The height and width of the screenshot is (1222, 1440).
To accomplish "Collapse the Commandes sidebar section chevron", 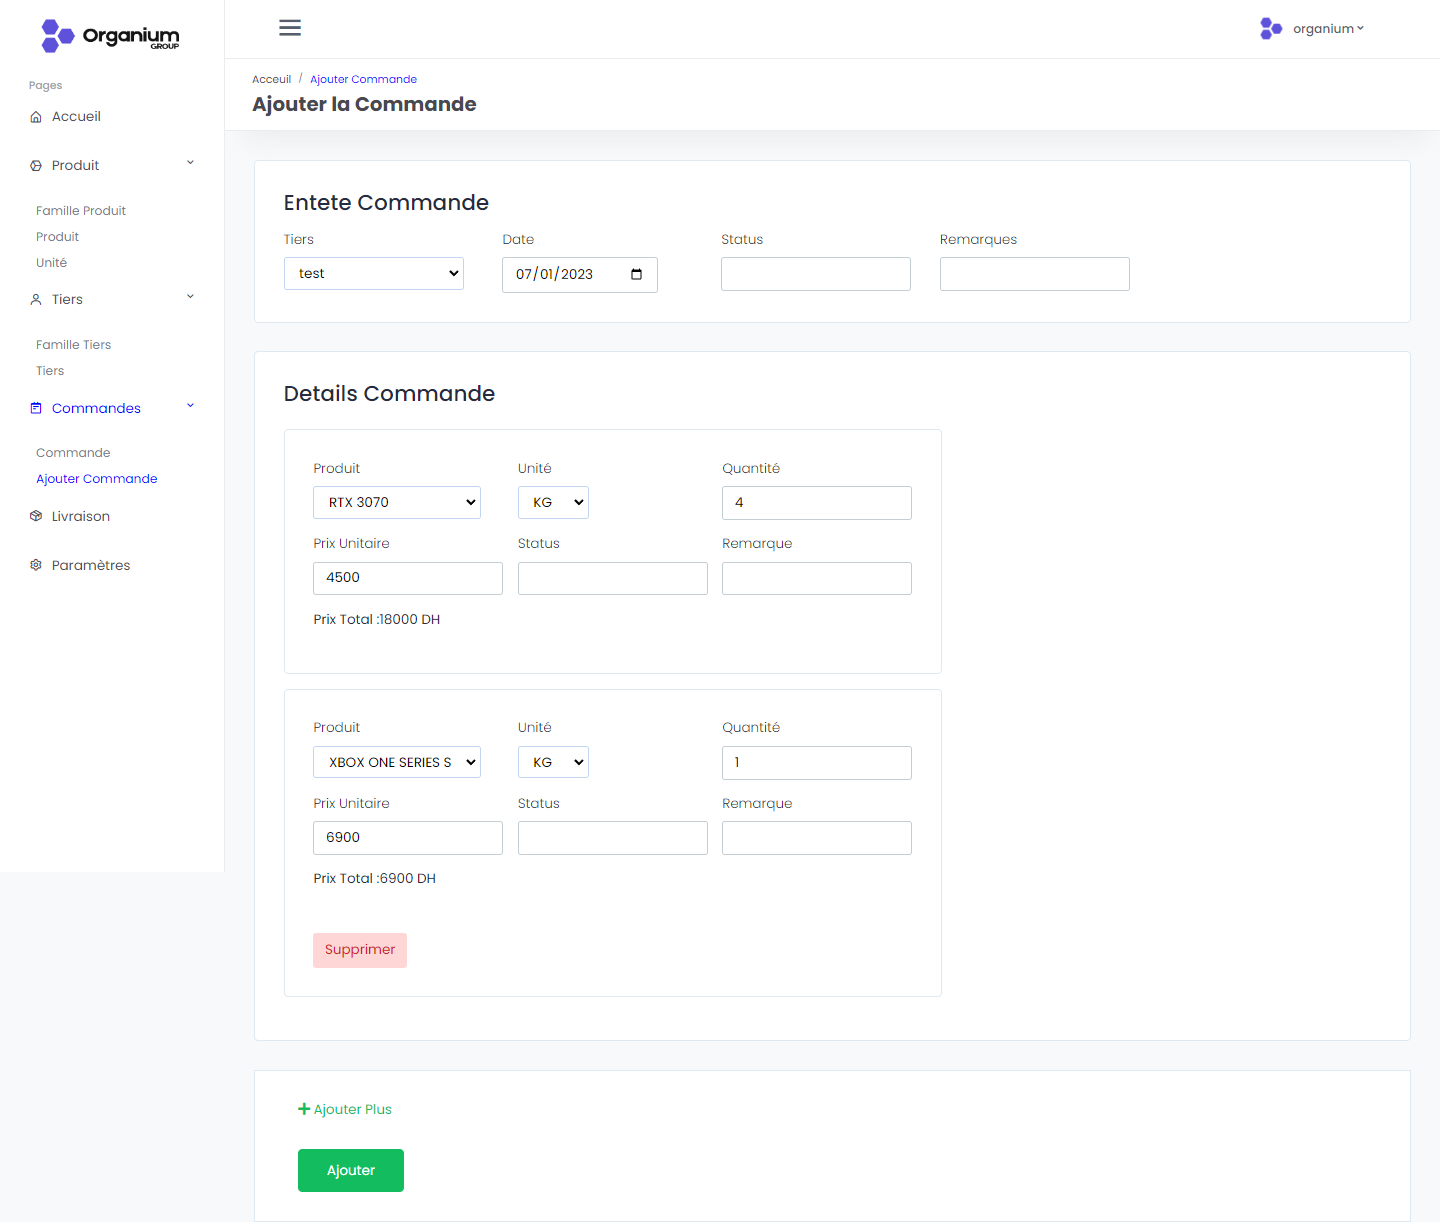I will [190, 406].
